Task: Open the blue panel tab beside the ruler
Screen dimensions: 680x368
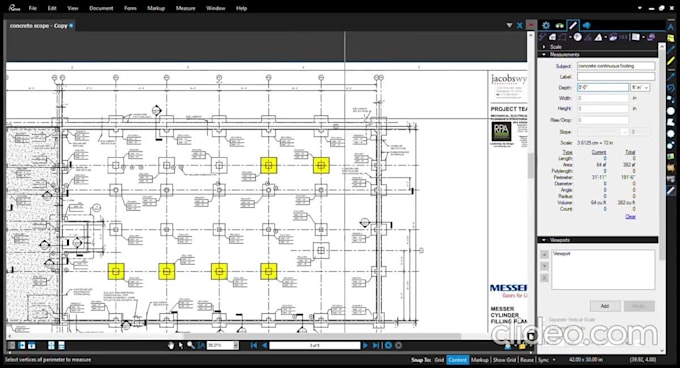Action: [x=587, y=26]
